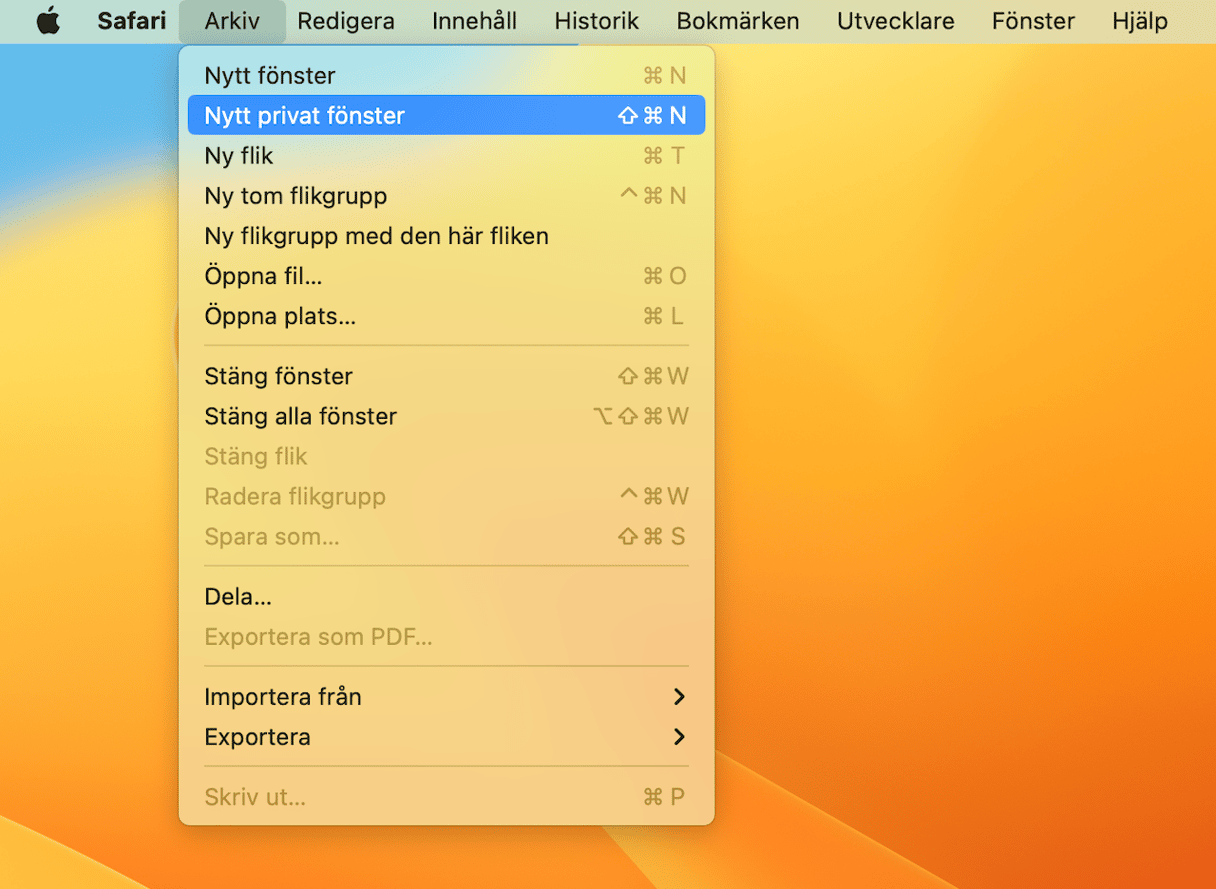Click the dimmed Stäng flik entry
The width and height of the screenshot is (1216, 889).
click(x=446, y=456)
